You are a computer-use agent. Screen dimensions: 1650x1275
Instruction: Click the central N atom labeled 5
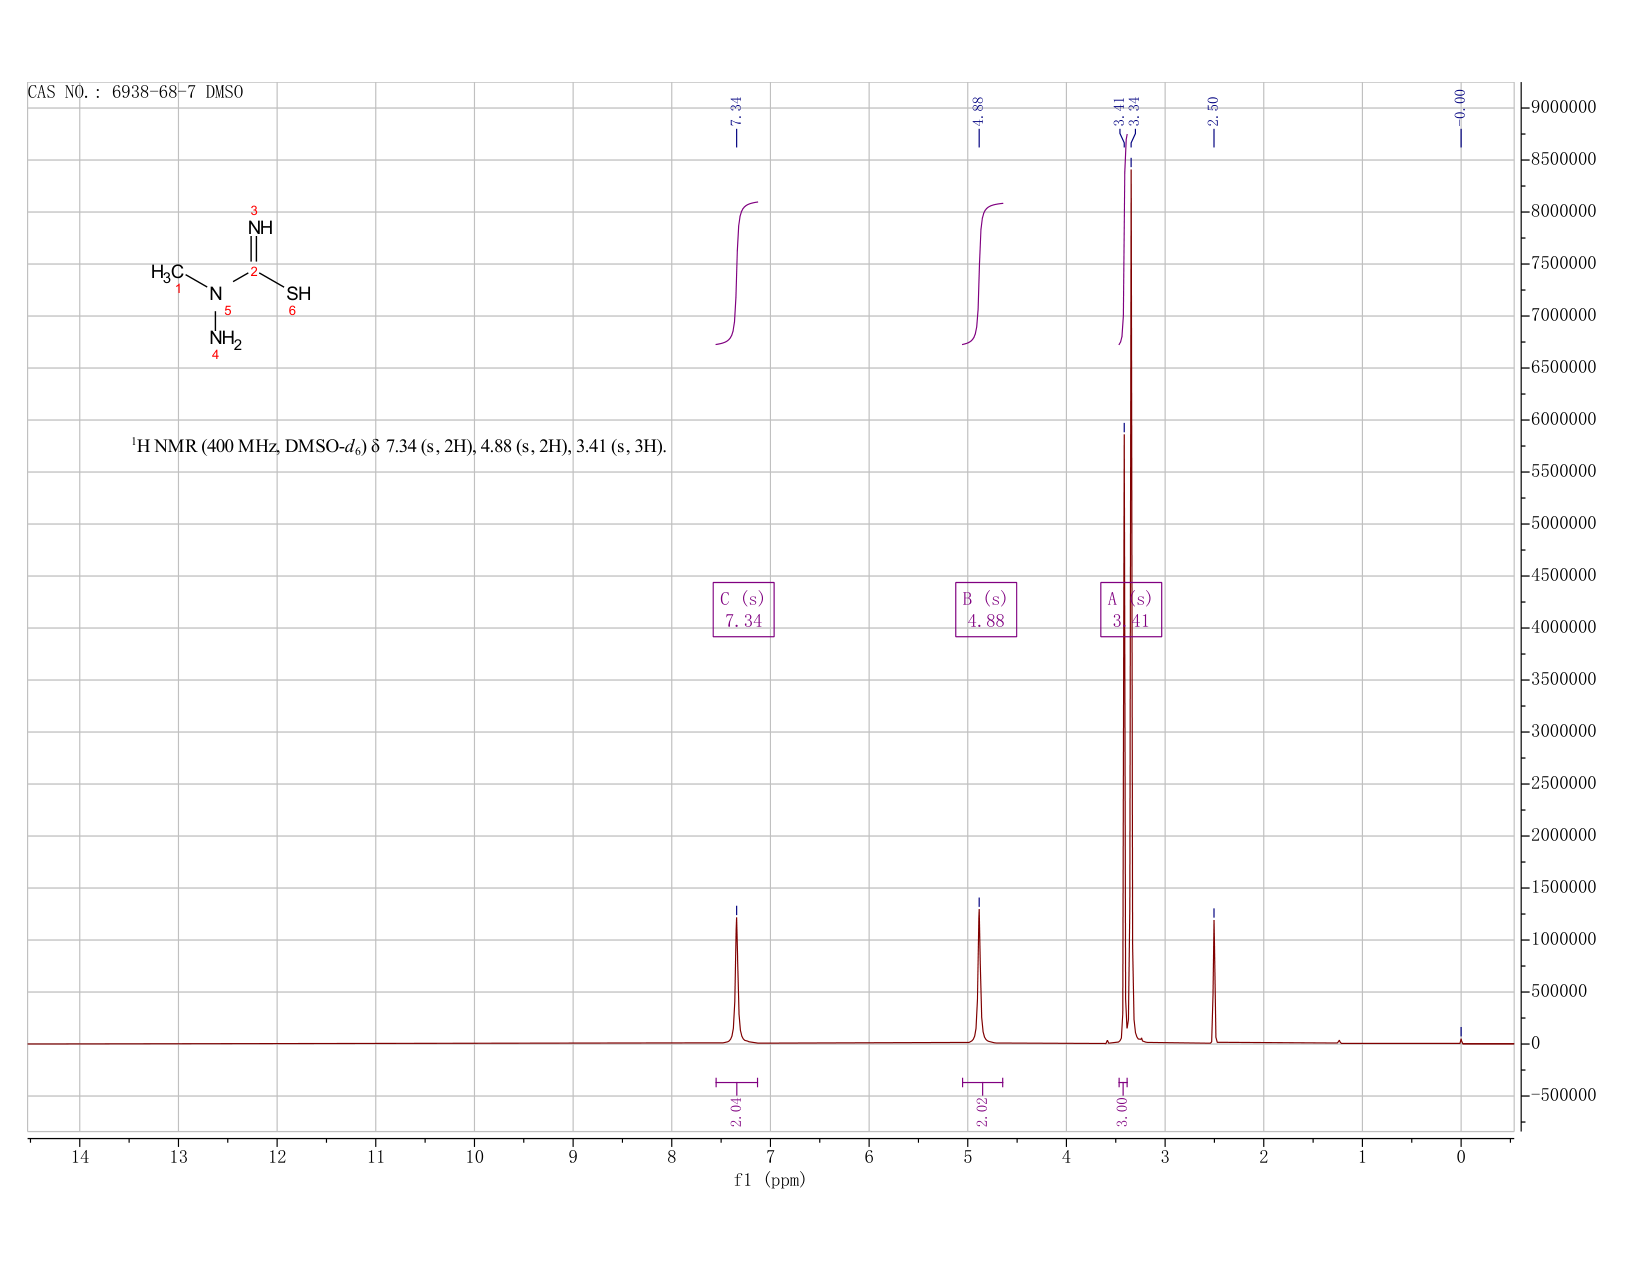click(215, 294)
